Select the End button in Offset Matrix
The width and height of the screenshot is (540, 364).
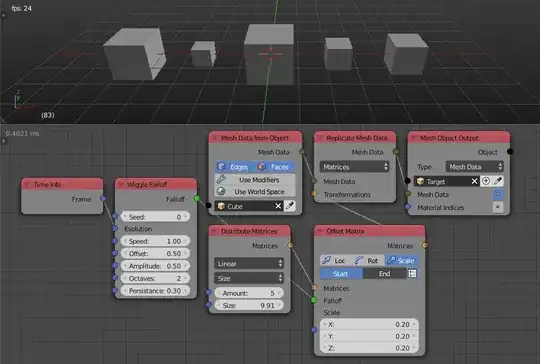point(384,273)
